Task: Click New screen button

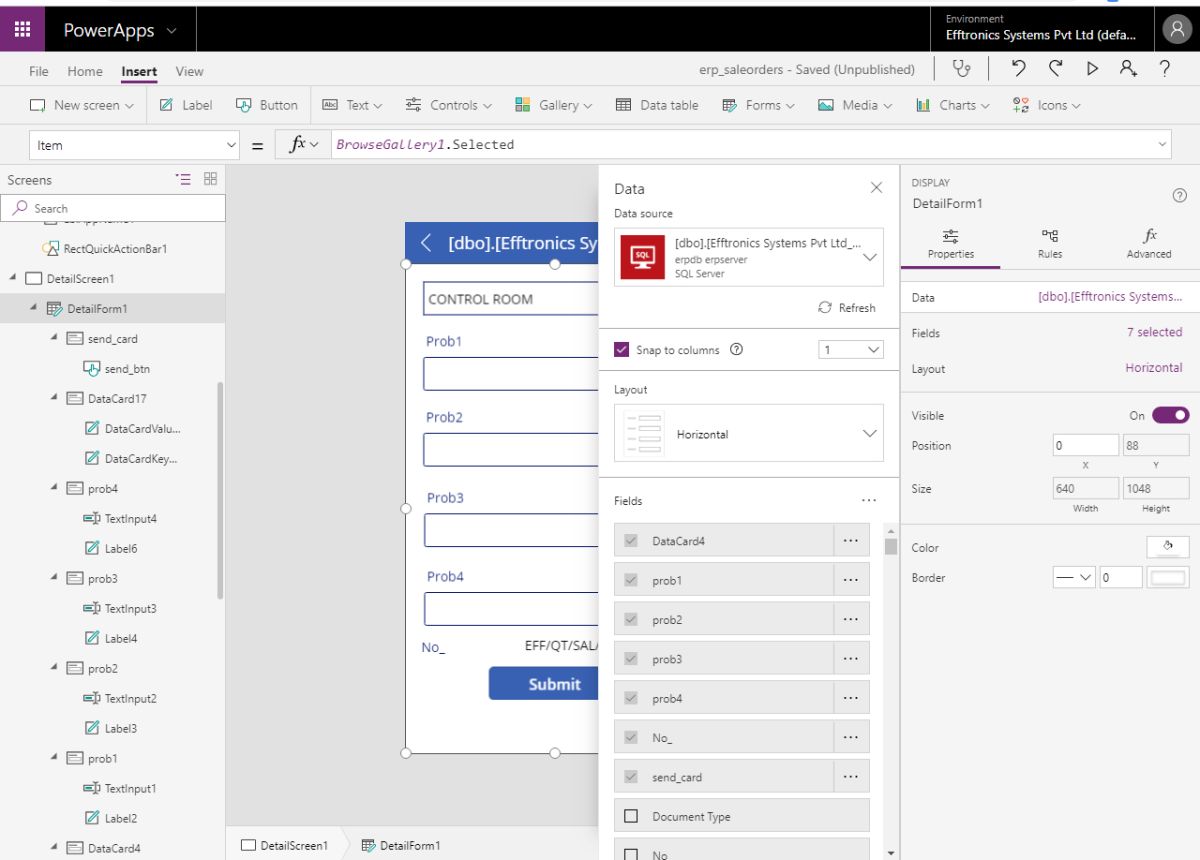Action: [x=82, y=105]
